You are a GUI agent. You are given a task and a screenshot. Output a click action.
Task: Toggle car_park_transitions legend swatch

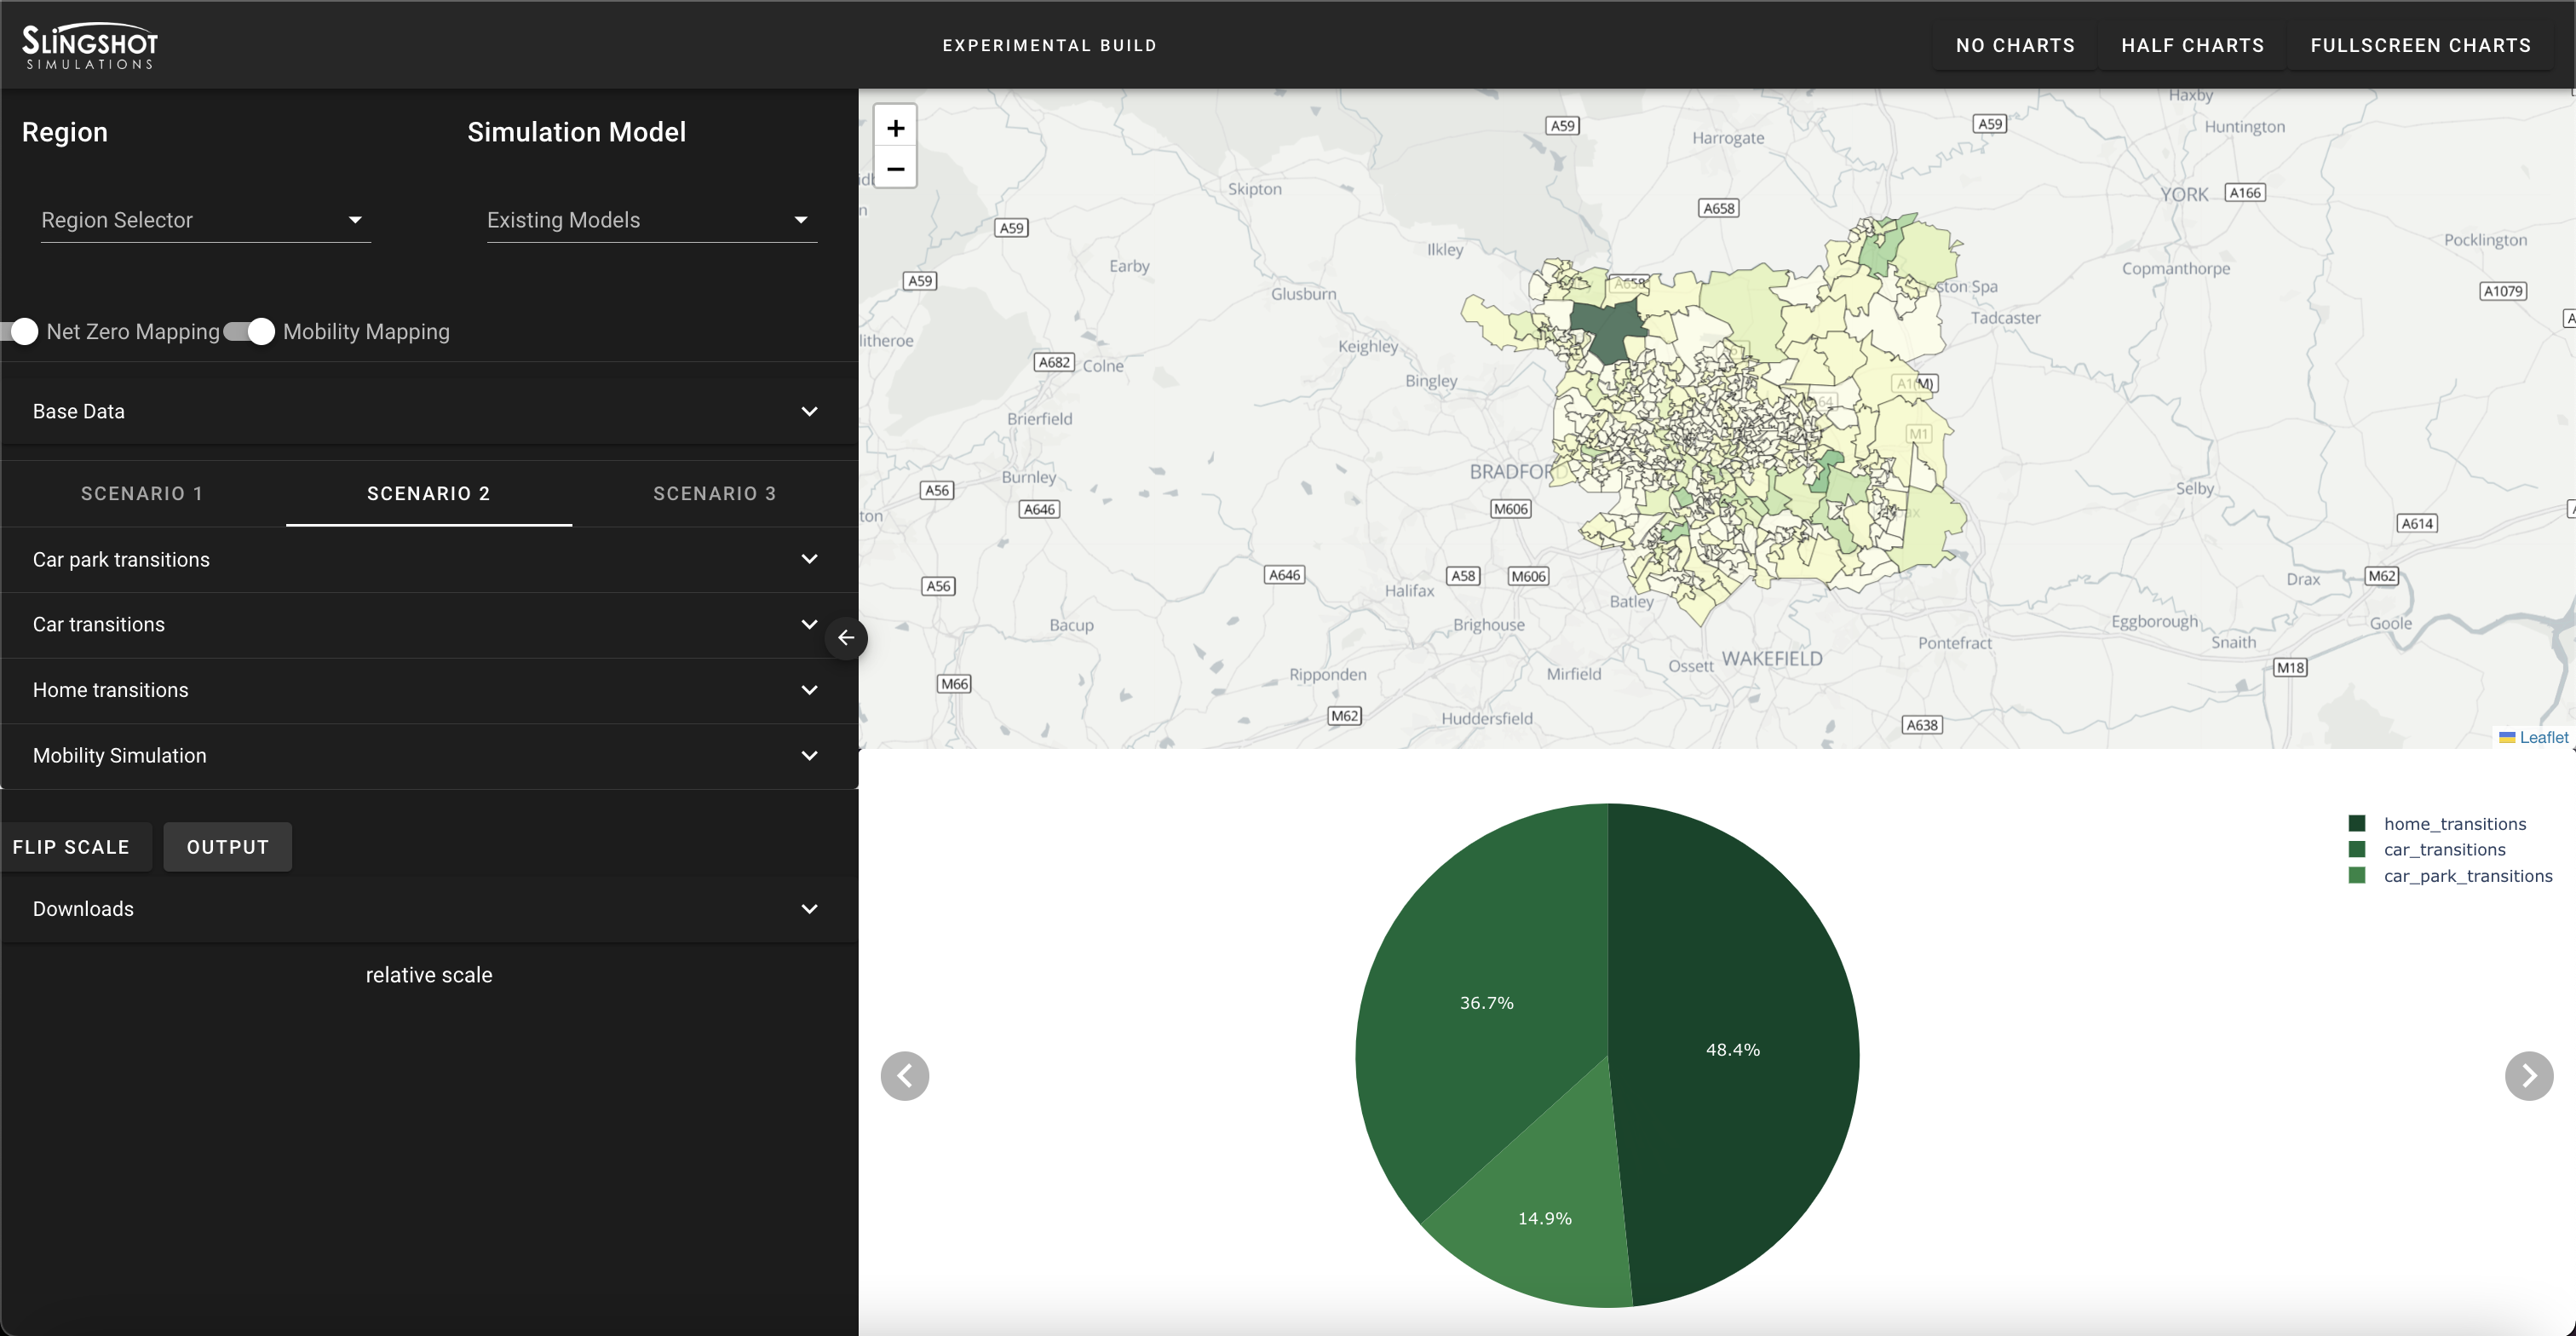(2357, 875)
